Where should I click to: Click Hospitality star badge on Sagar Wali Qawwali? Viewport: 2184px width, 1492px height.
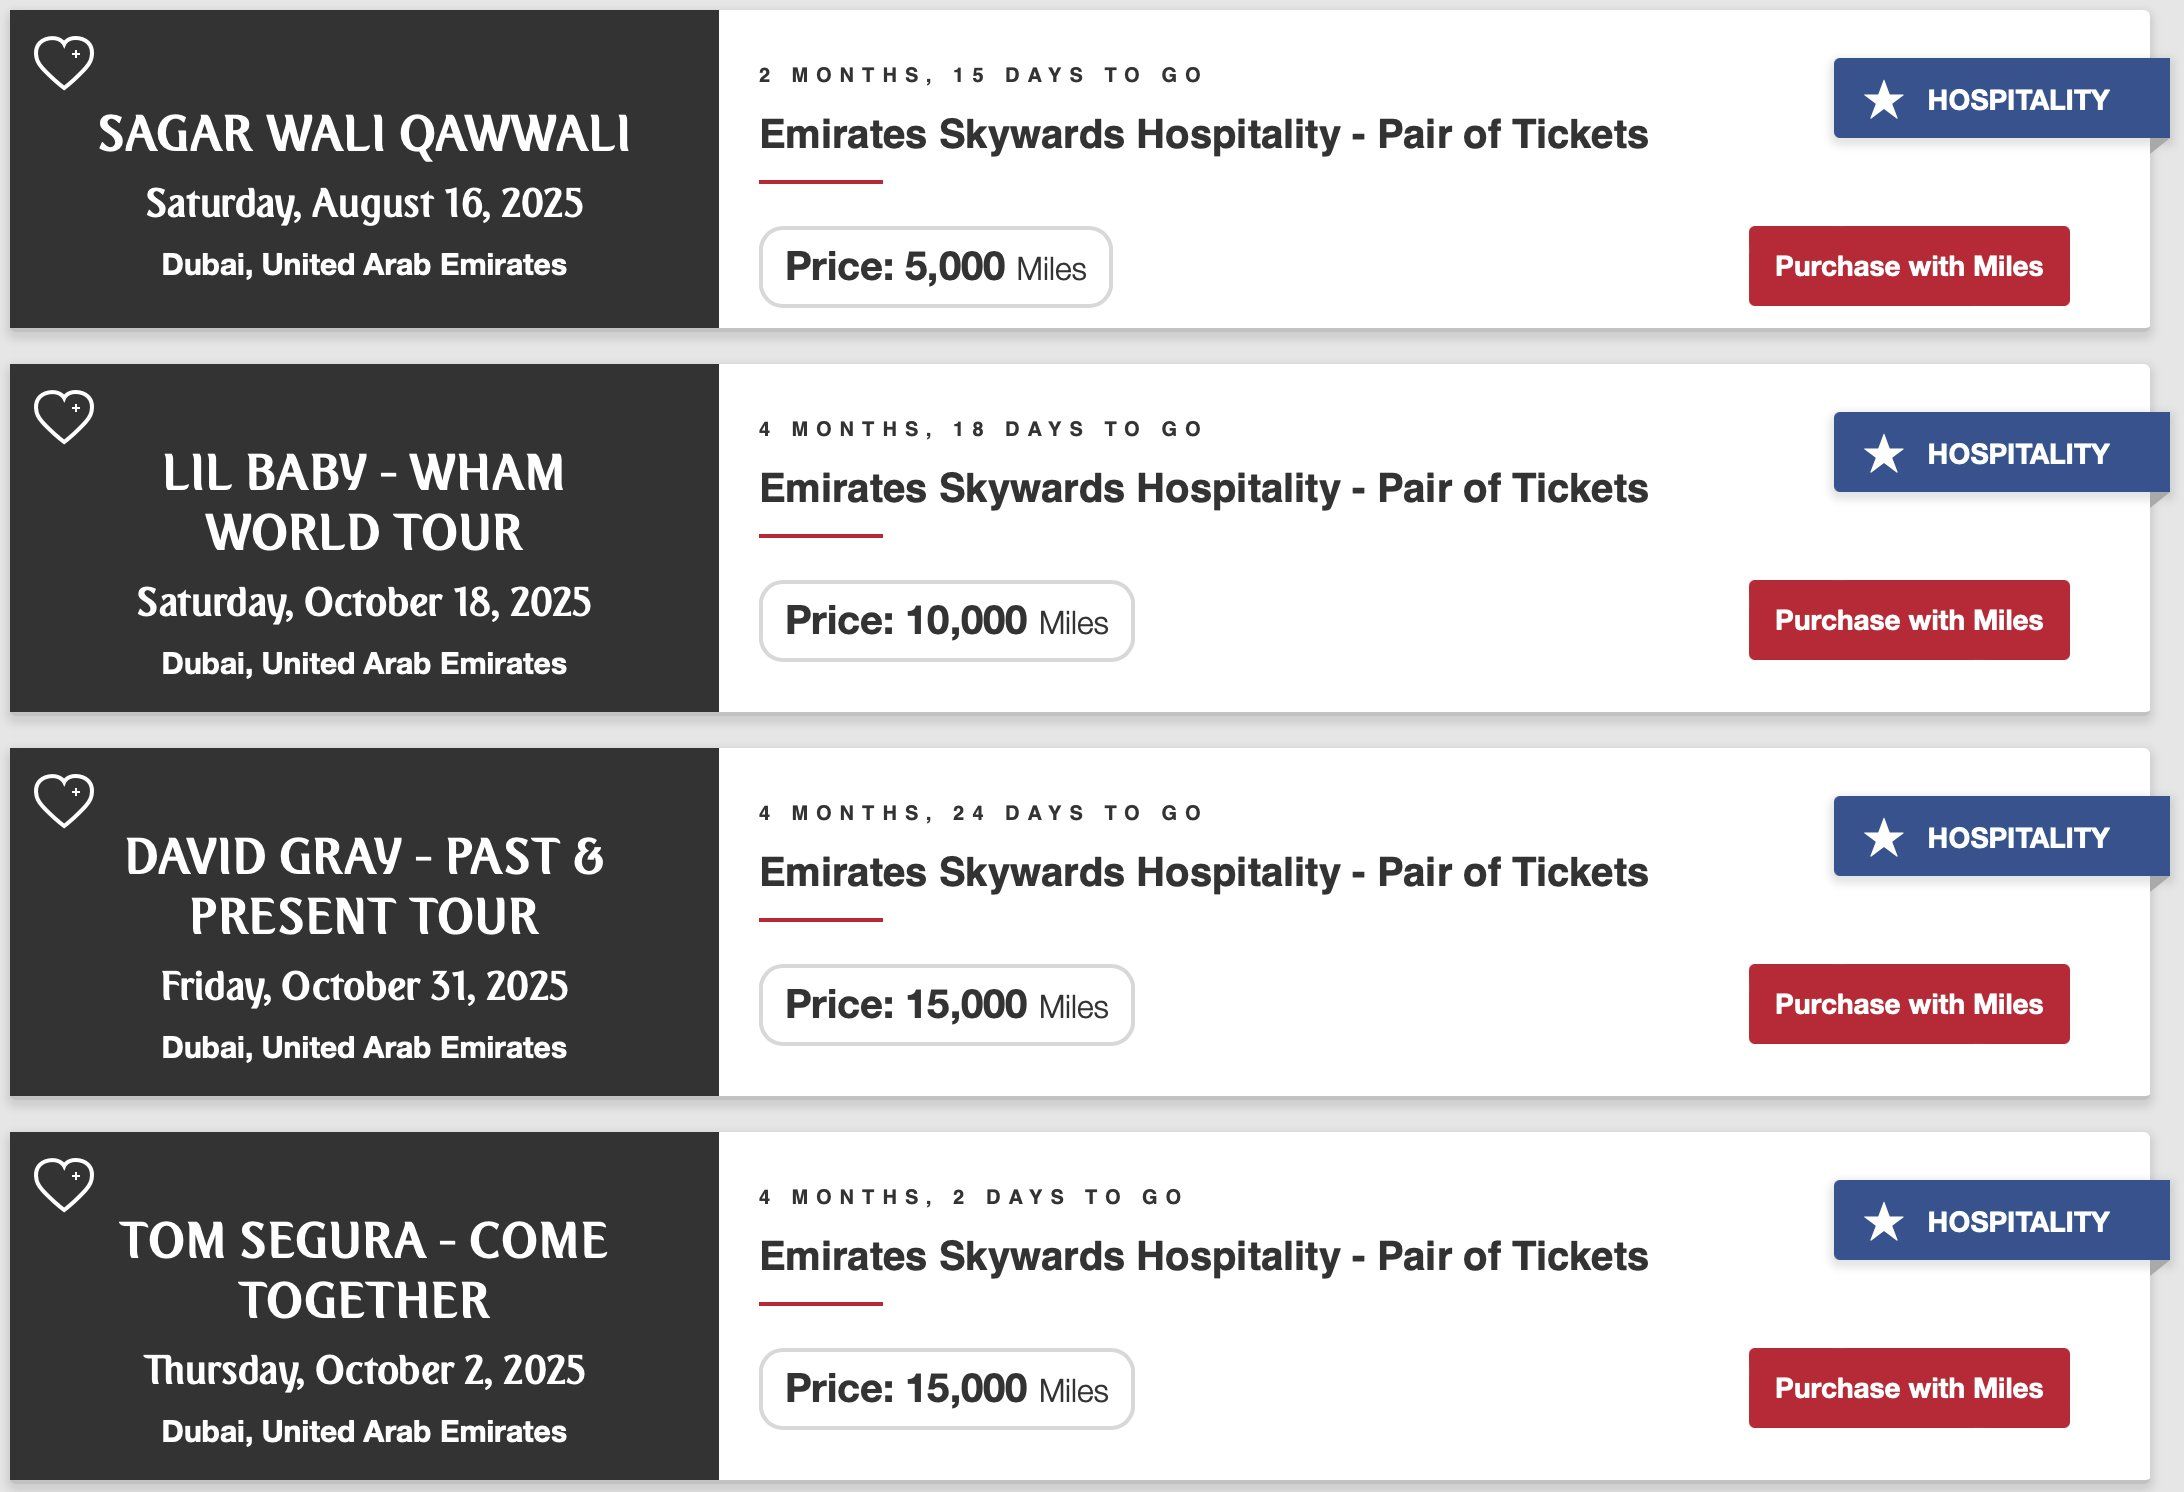pyautogui.click(x=2001, y=99)
